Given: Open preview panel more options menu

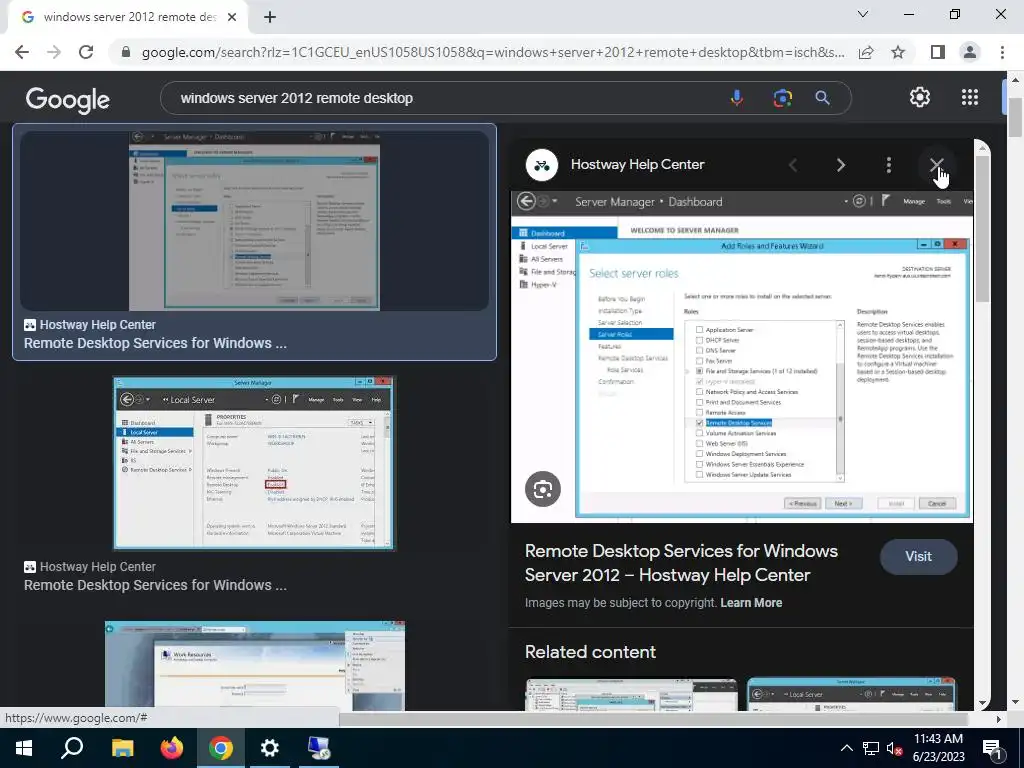Looking at the screenshot, I should tap(889, 165).
